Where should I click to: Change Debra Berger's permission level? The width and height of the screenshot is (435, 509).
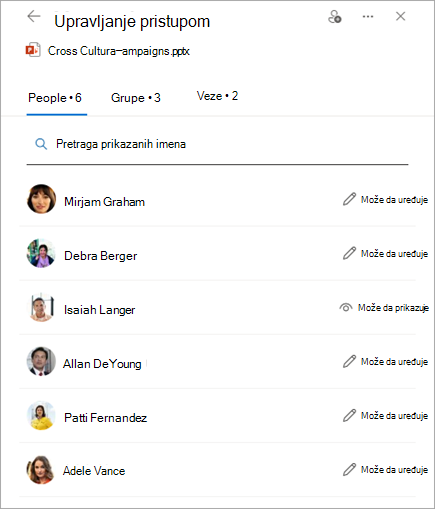(x=385, y=253)
